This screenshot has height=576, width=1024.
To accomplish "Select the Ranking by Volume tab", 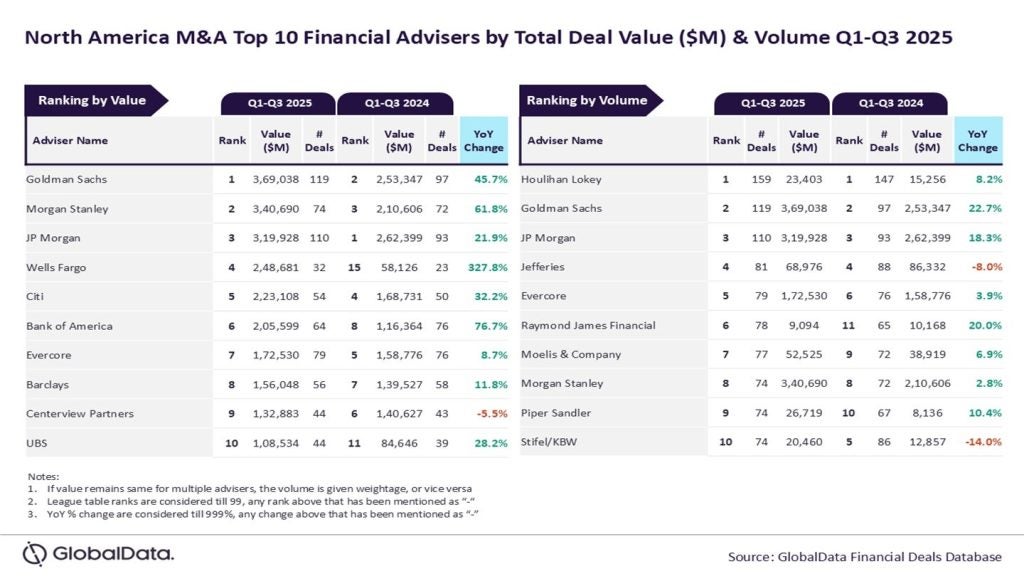I will (x=588, y=100).
